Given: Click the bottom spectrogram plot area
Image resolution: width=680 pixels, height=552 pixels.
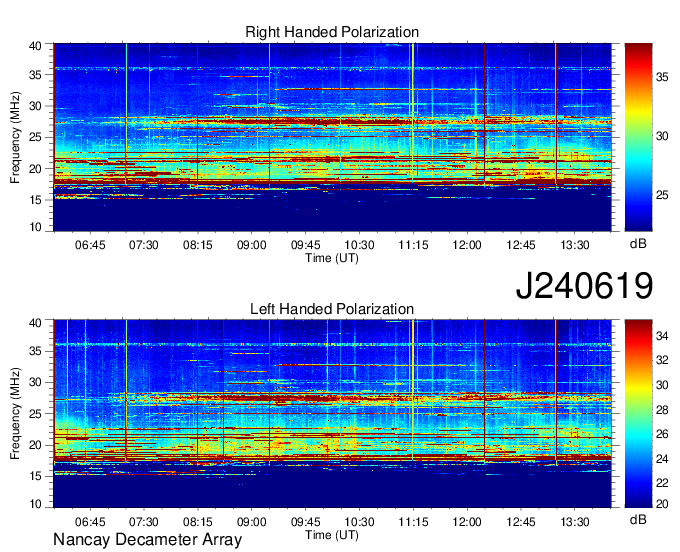Looking at the screenshot, I should pyautogui.click(x=332, y=414).
